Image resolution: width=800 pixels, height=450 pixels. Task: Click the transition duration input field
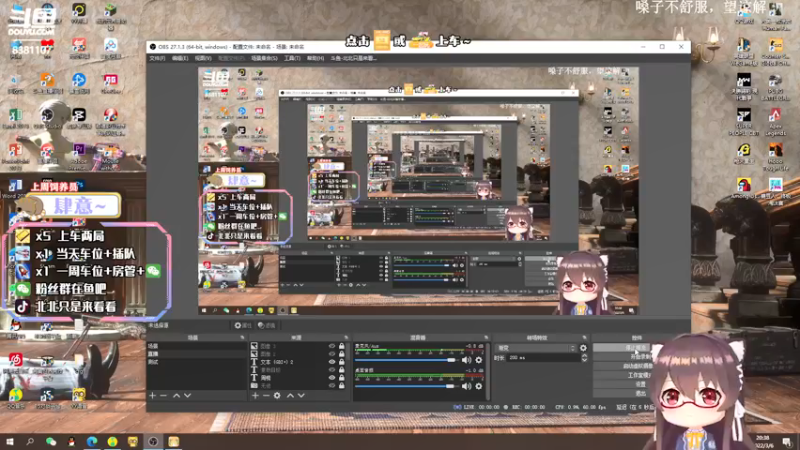[x=543, y=358]
